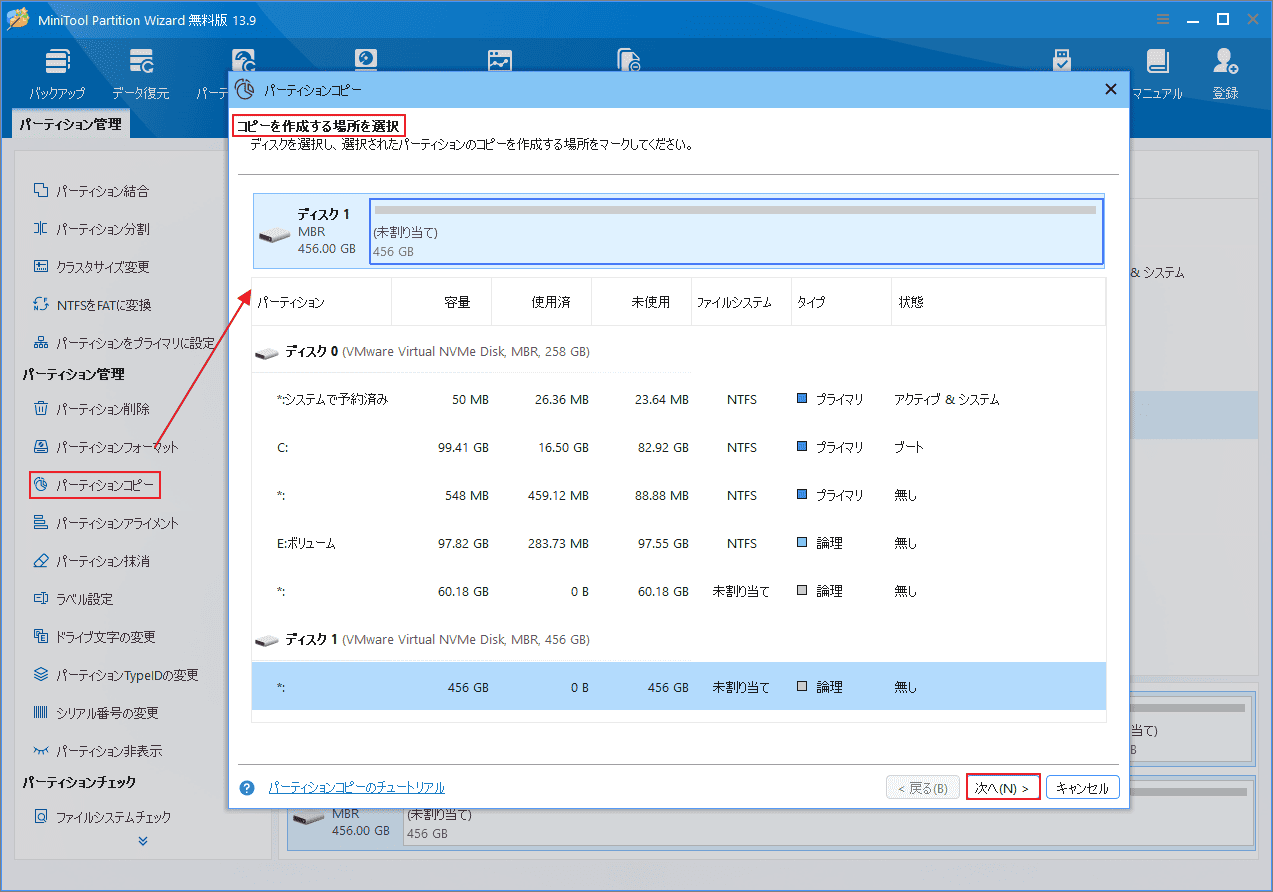Select Set Partition as Primary option
This screenshot has height=892, width=1273.
point(124,343)
